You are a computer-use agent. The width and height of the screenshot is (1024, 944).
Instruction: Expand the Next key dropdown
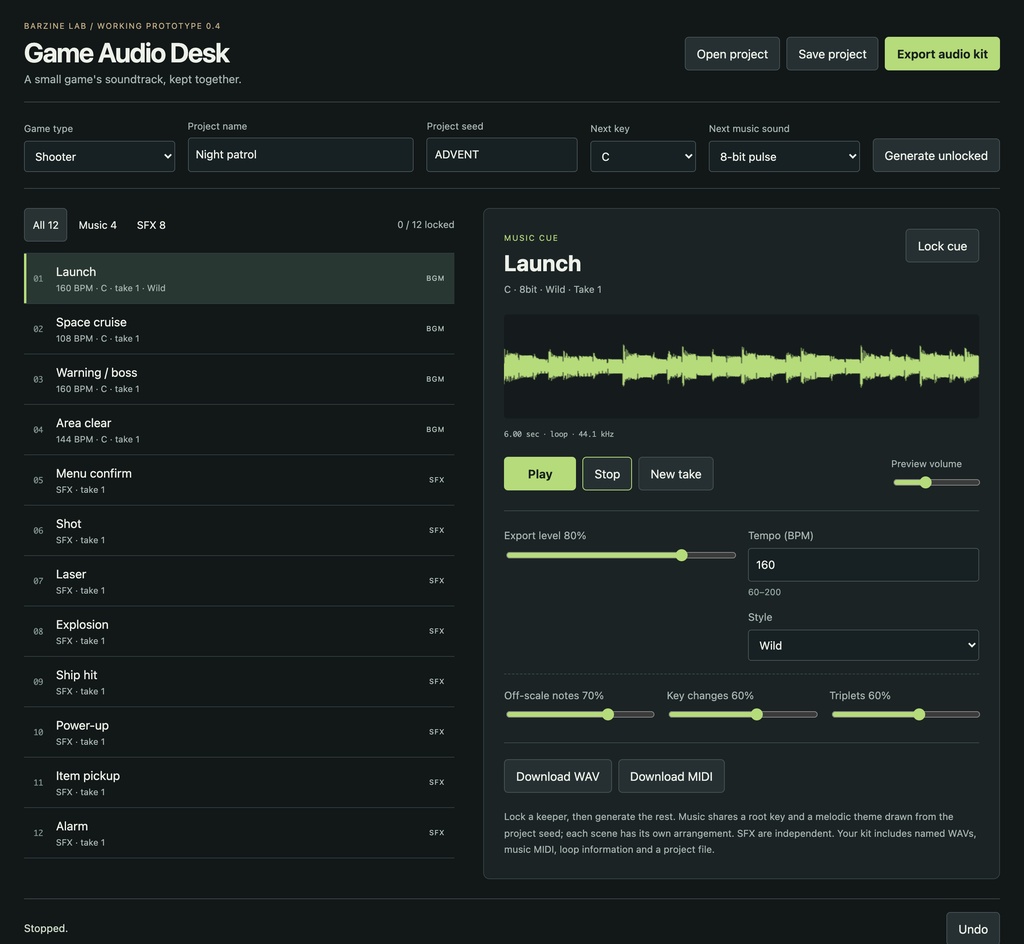(643, 157)
